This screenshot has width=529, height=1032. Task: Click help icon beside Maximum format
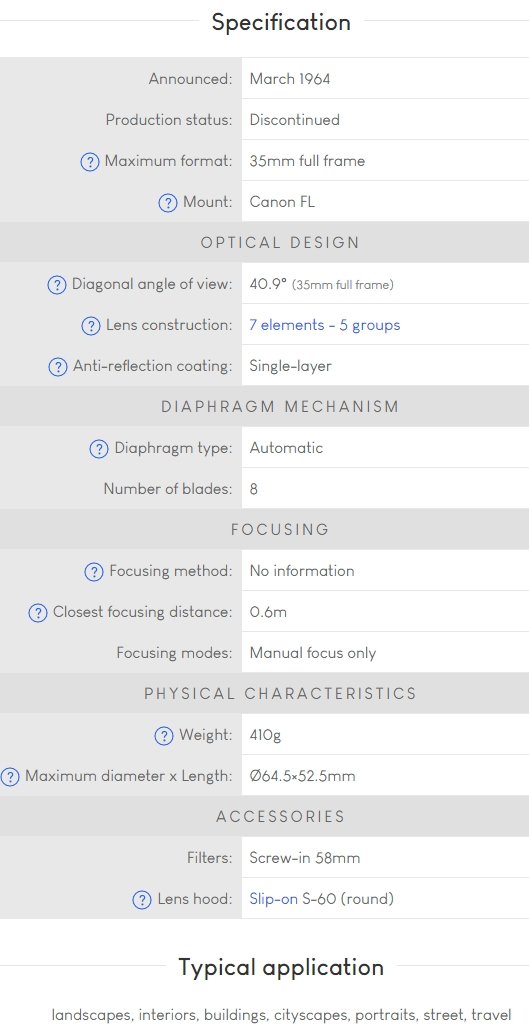tap(89, 161)
